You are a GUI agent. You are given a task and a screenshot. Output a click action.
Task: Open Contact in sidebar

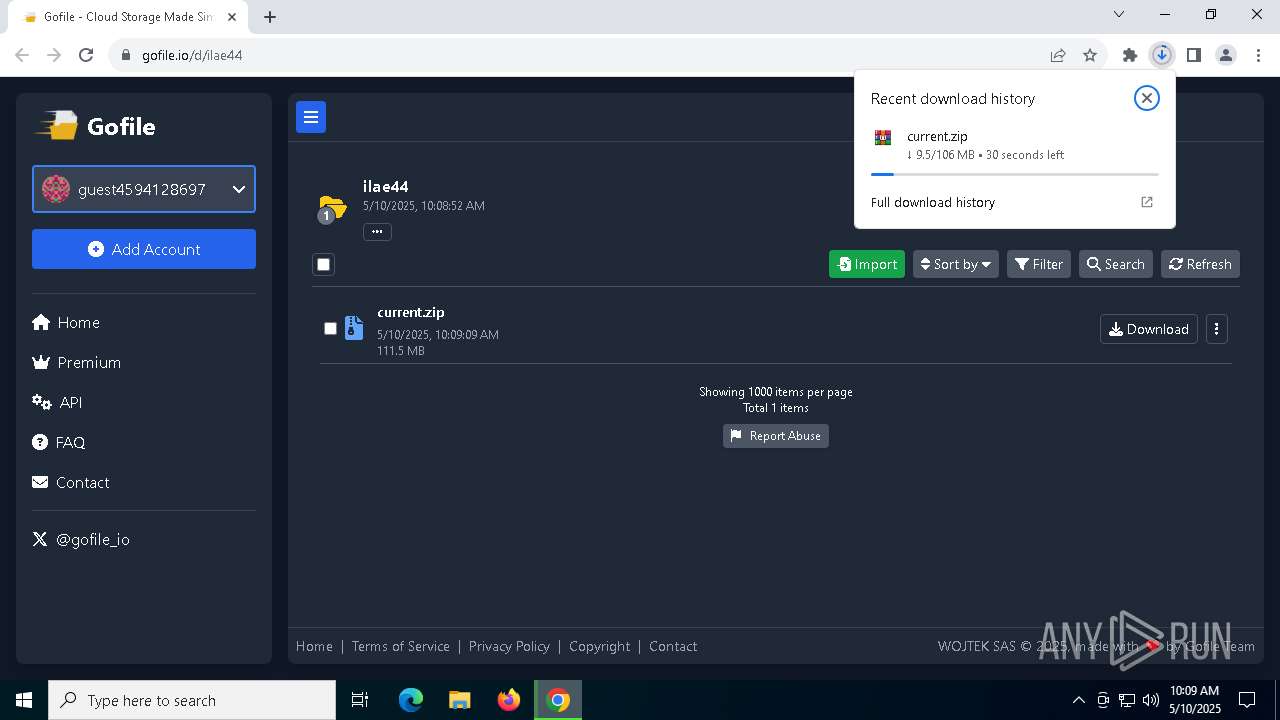point(71,482)
